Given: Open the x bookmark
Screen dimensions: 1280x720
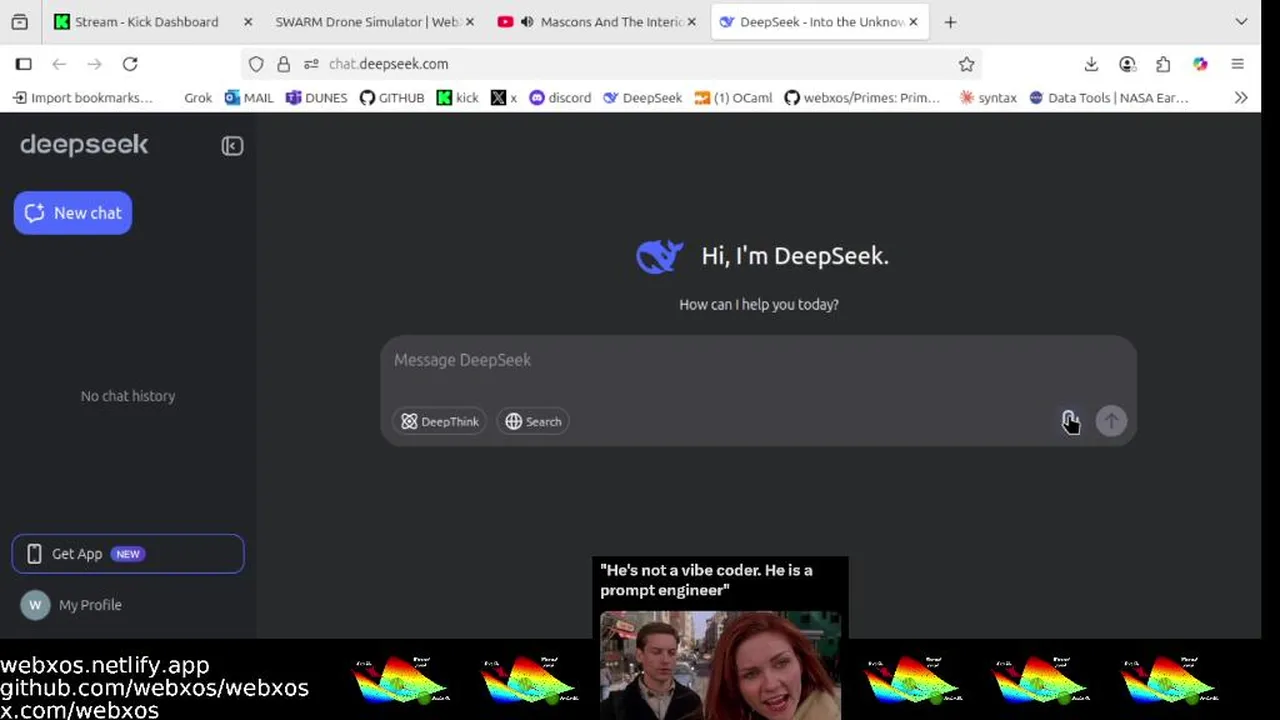Looking at the screenshot, I should click(x=504, y=98).
